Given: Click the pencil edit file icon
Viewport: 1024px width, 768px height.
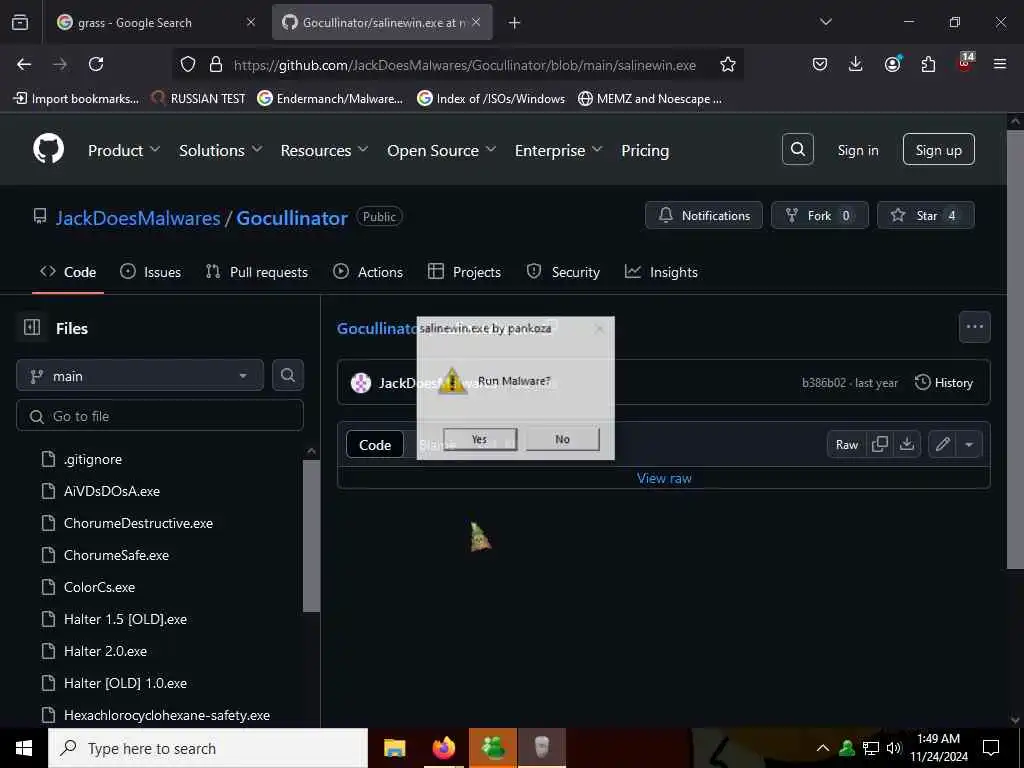Looking at the screenshot, I should click(942, 444).
